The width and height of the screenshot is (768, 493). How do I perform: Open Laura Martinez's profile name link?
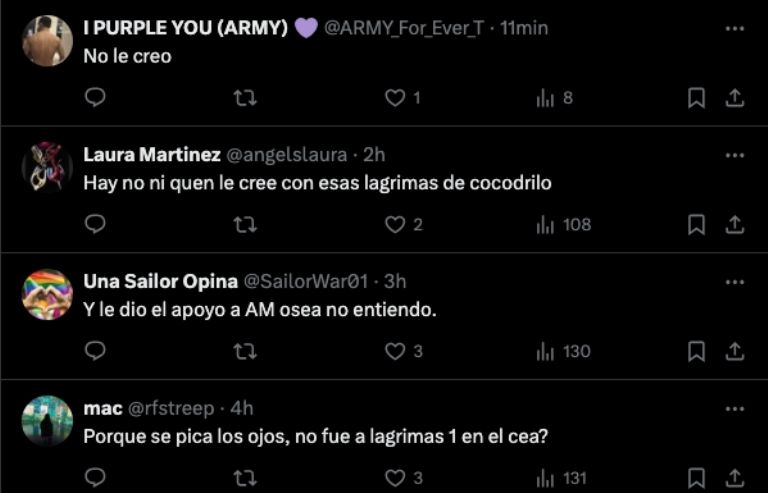[x=152, y=155]
